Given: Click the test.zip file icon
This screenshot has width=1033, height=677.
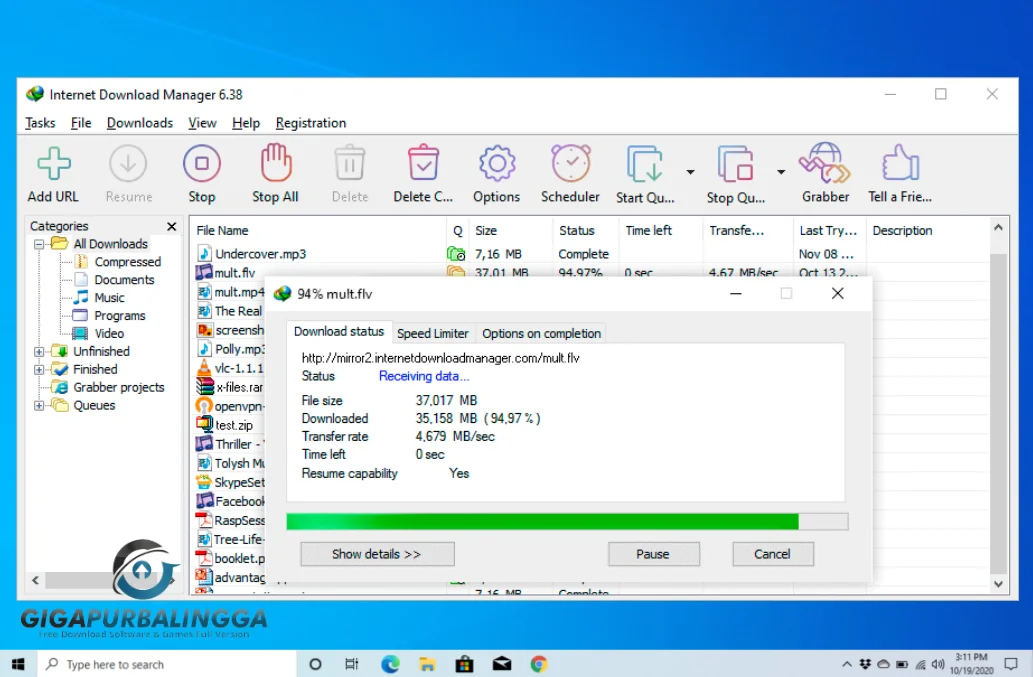Looking at the screenshot, I should [x=204, y=425].
